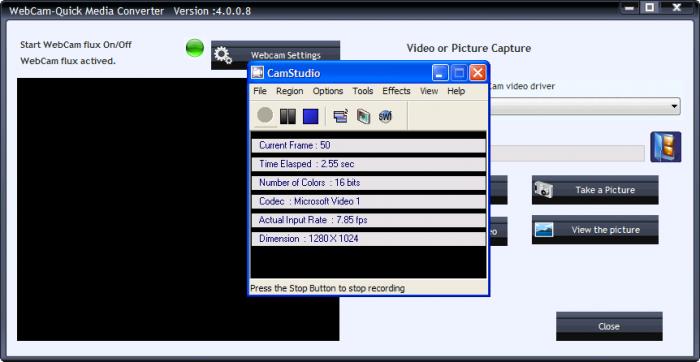Click the output path input field

click(x=567, y=153)
